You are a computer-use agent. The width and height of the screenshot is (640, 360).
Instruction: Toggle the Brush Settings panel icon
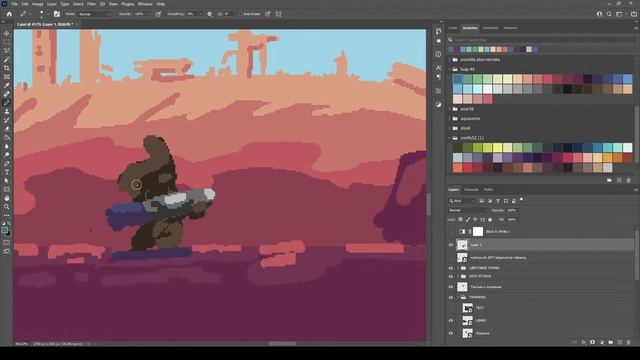pos(57,14)
